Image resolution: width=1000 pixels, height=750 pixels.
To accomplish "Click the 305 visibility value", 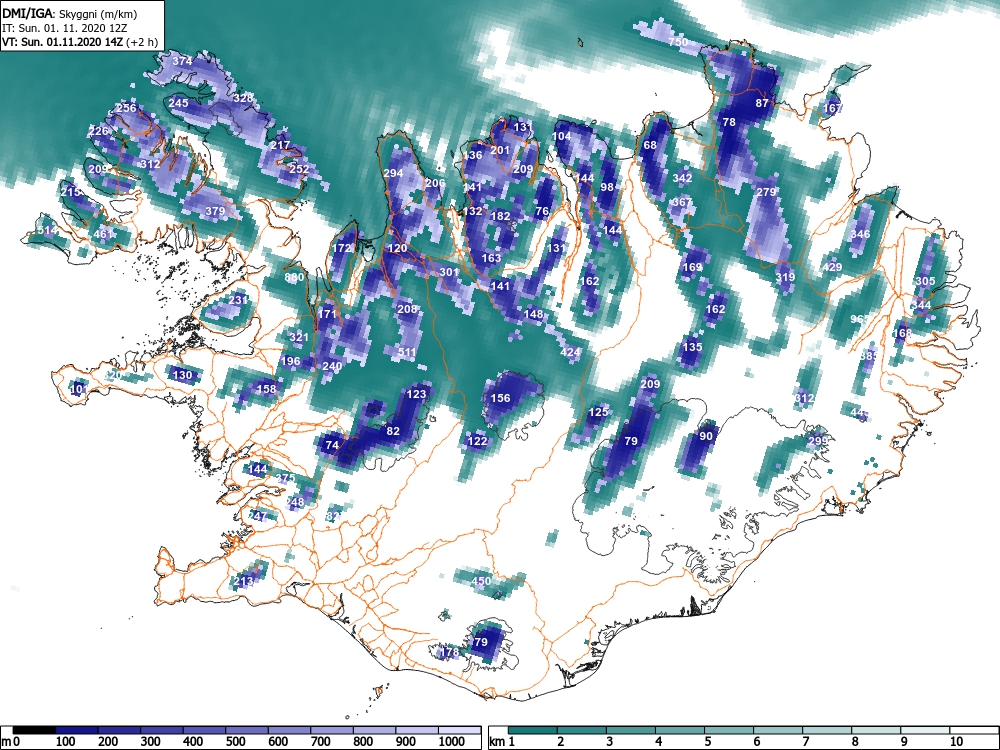I will coord(925,281).
